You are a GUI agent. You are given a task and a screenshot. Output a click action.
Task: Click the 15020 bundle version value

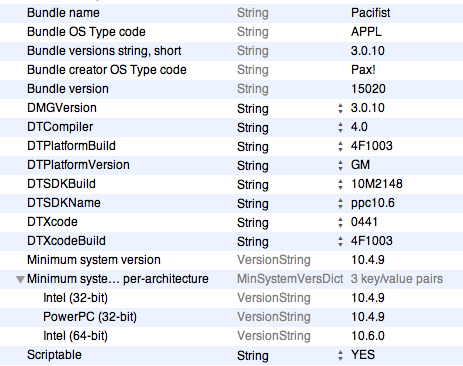point(368,89)
